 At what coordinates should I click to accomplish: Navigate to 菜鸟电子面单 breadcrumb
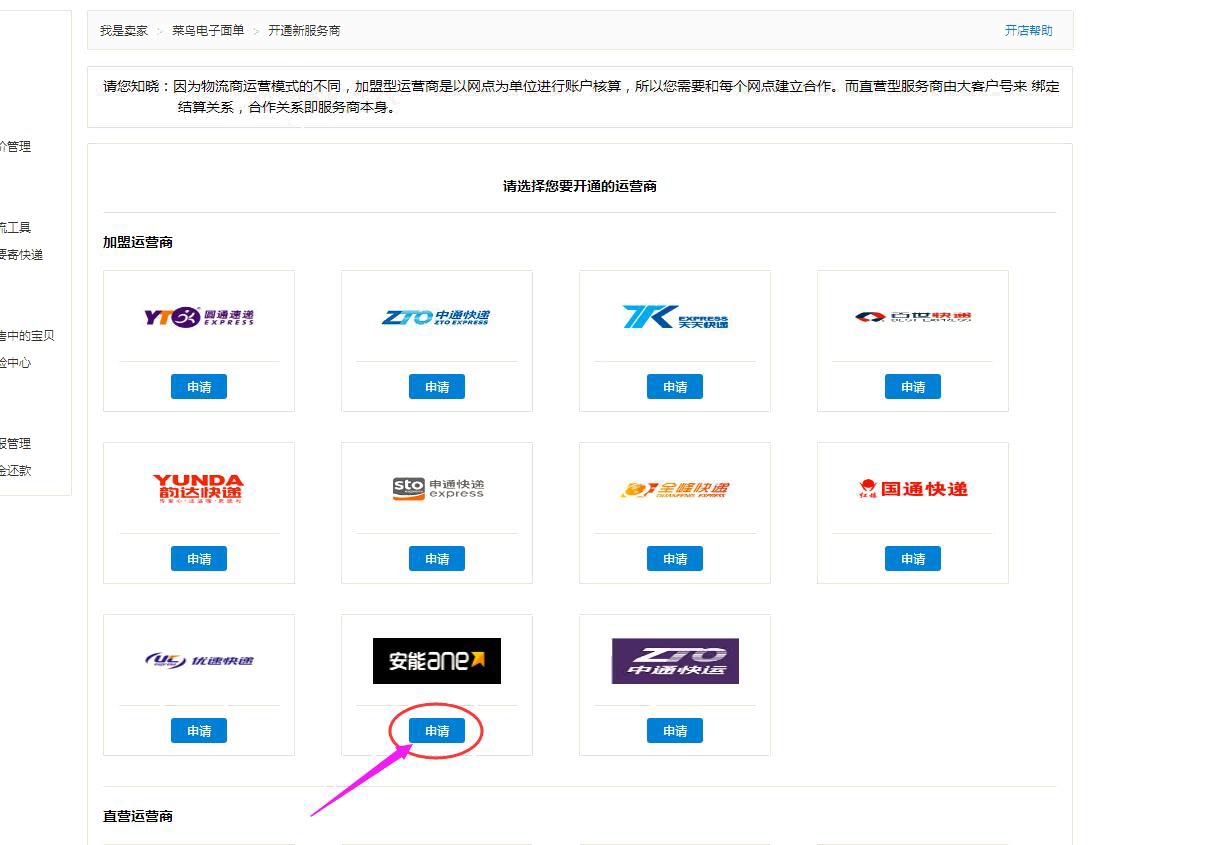click(x=208, y=31)
